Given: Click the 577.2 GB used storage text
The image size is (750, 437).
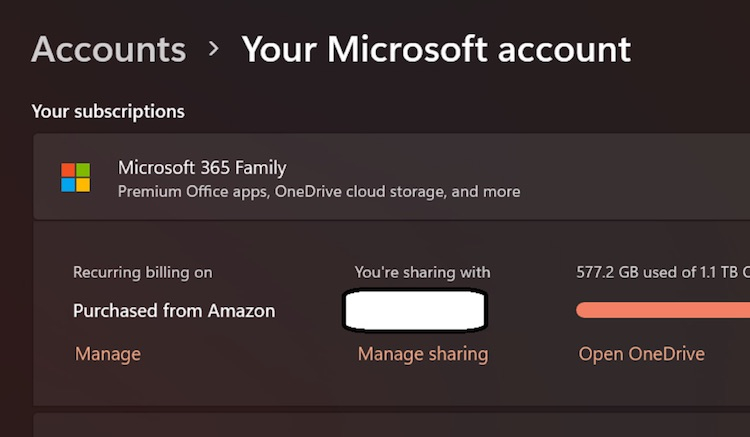Looking at the screenshot, I should click(662, 272).
